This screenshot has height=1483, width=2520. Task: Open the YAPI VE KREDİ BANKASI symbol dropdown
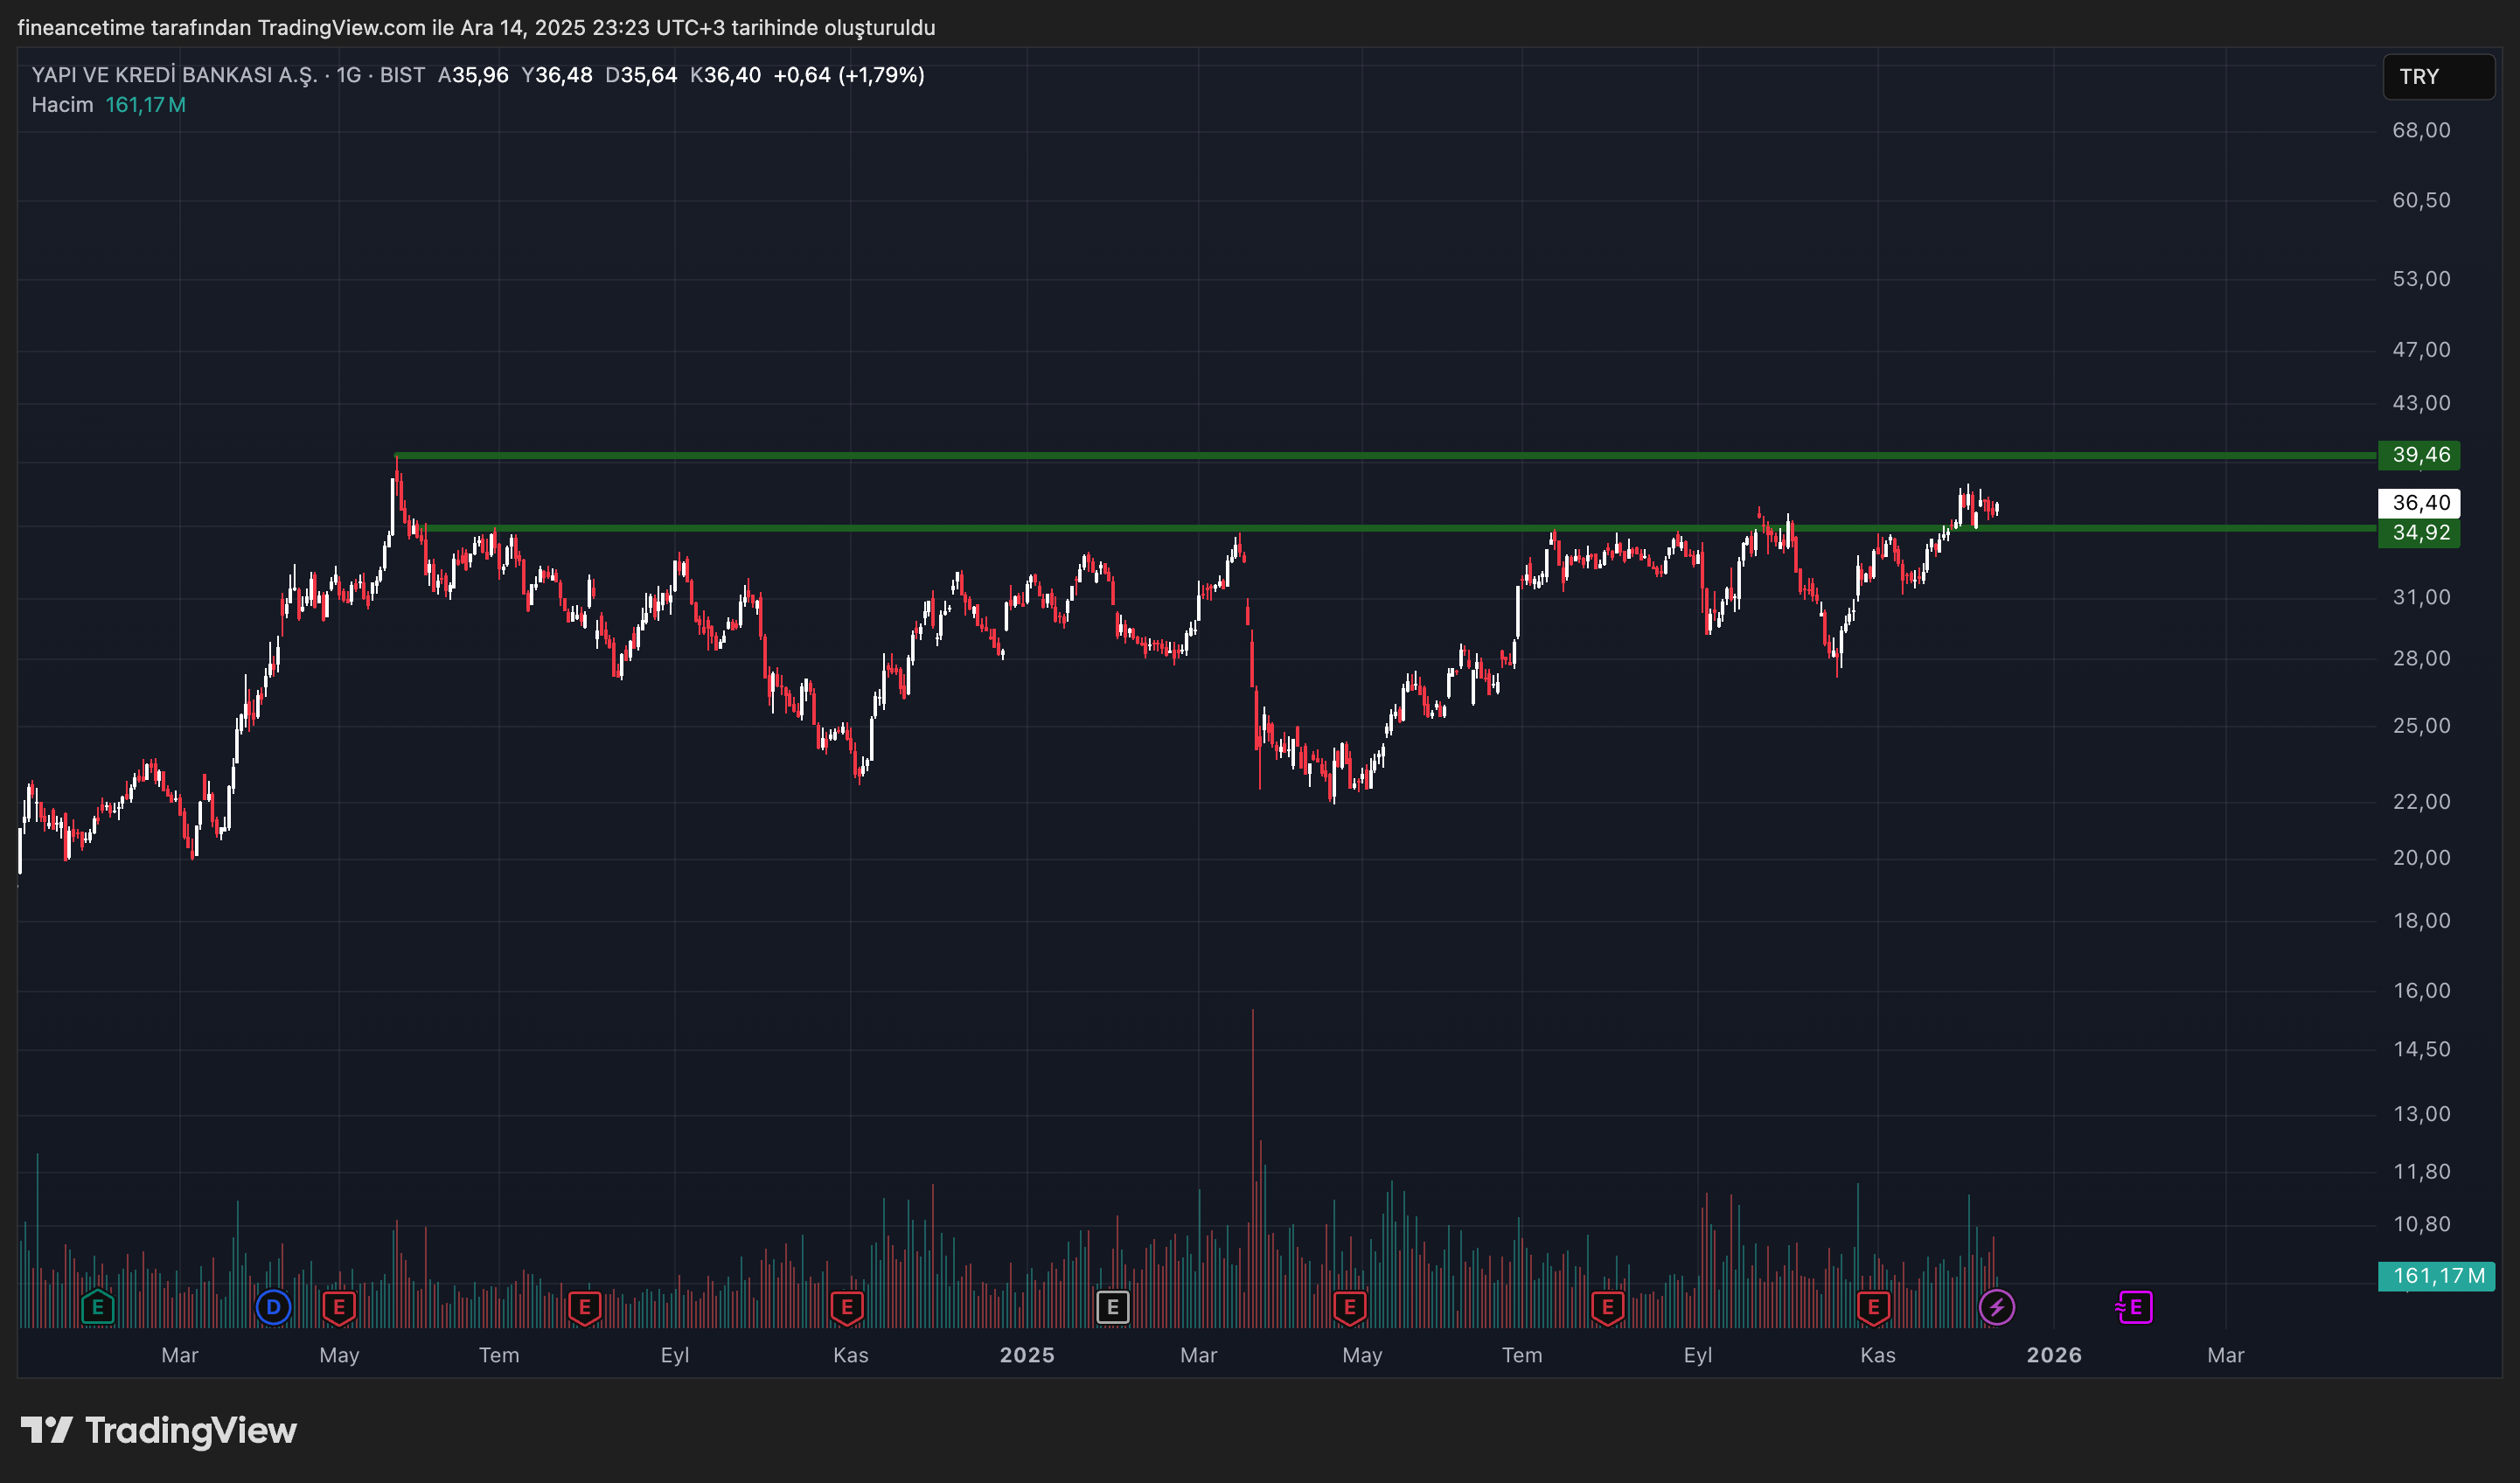point(175,74)
